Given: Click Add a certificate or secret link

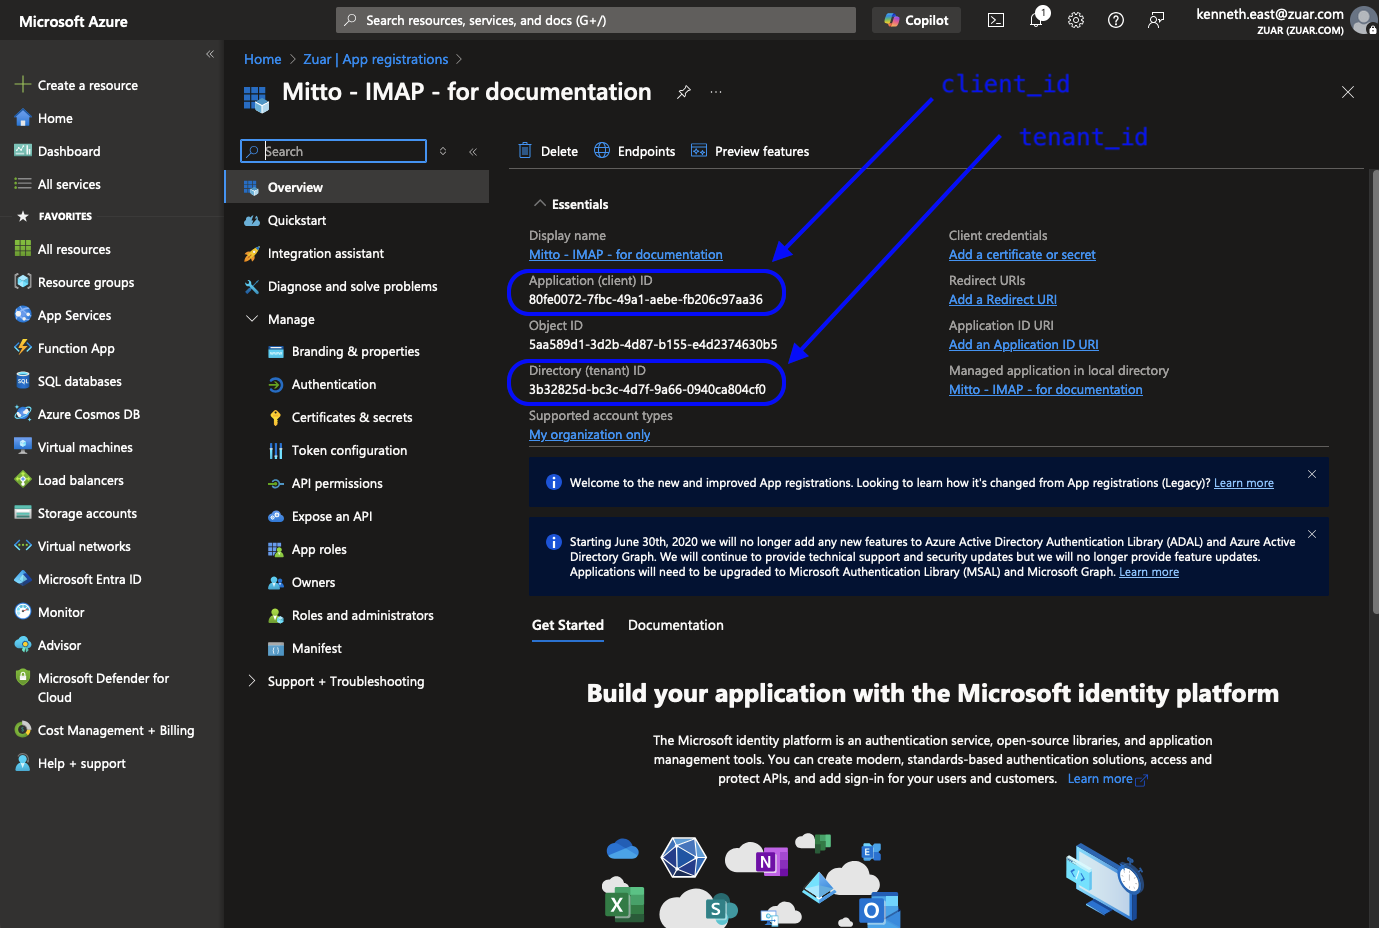Looking at the screenshot, I should pos(1022,255).
